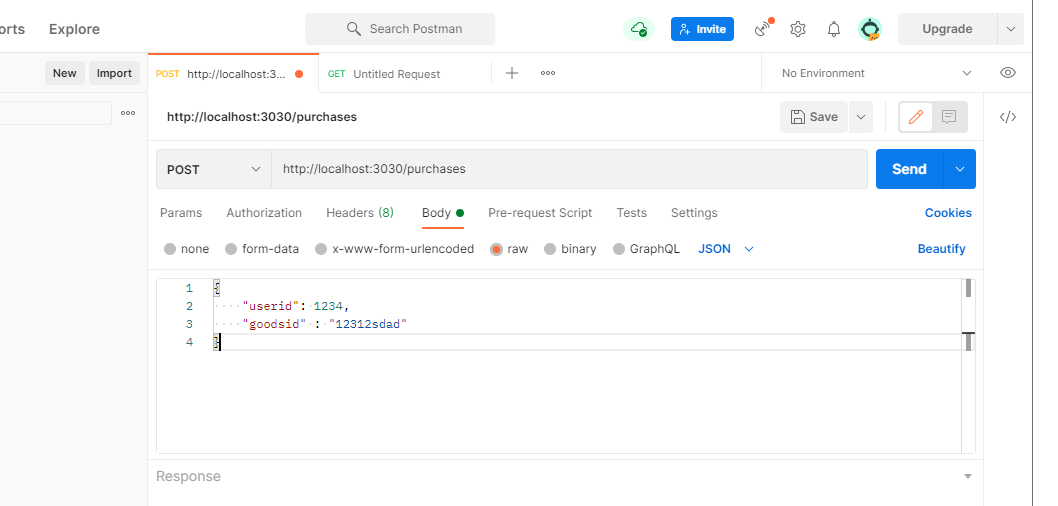This screenshot has height=506, width=1058.
Task: Switch to the GET Untitled Request tab
Action: 405,74
